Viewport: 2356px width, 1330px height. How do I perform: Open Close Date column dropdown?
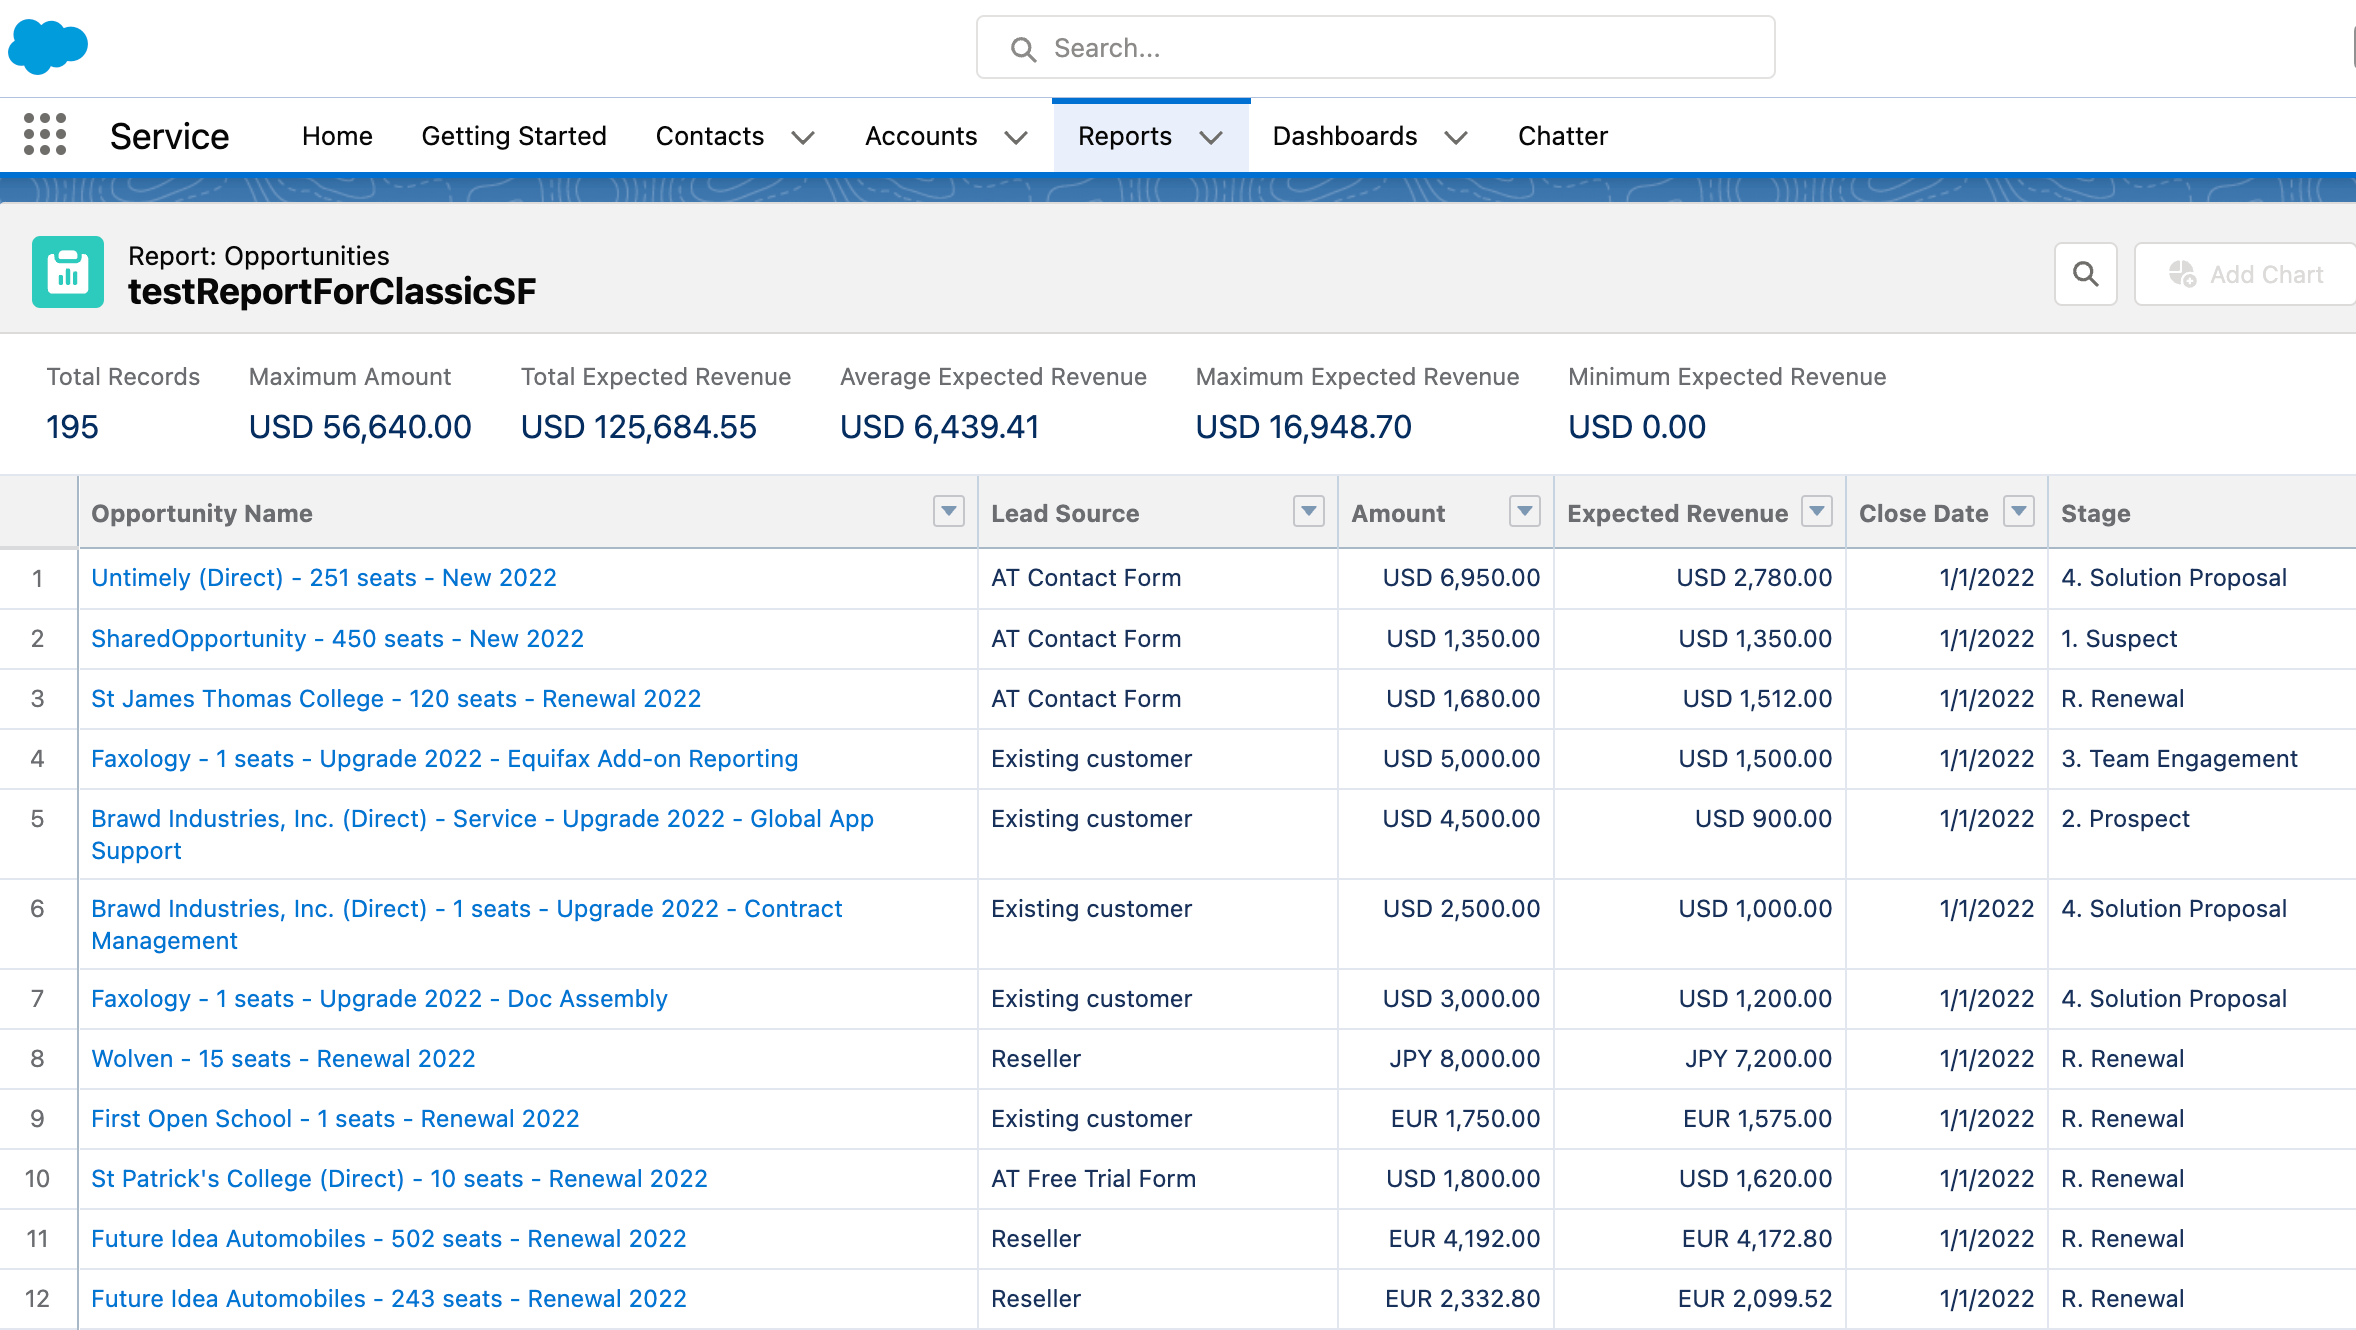tap(2019, 511)
